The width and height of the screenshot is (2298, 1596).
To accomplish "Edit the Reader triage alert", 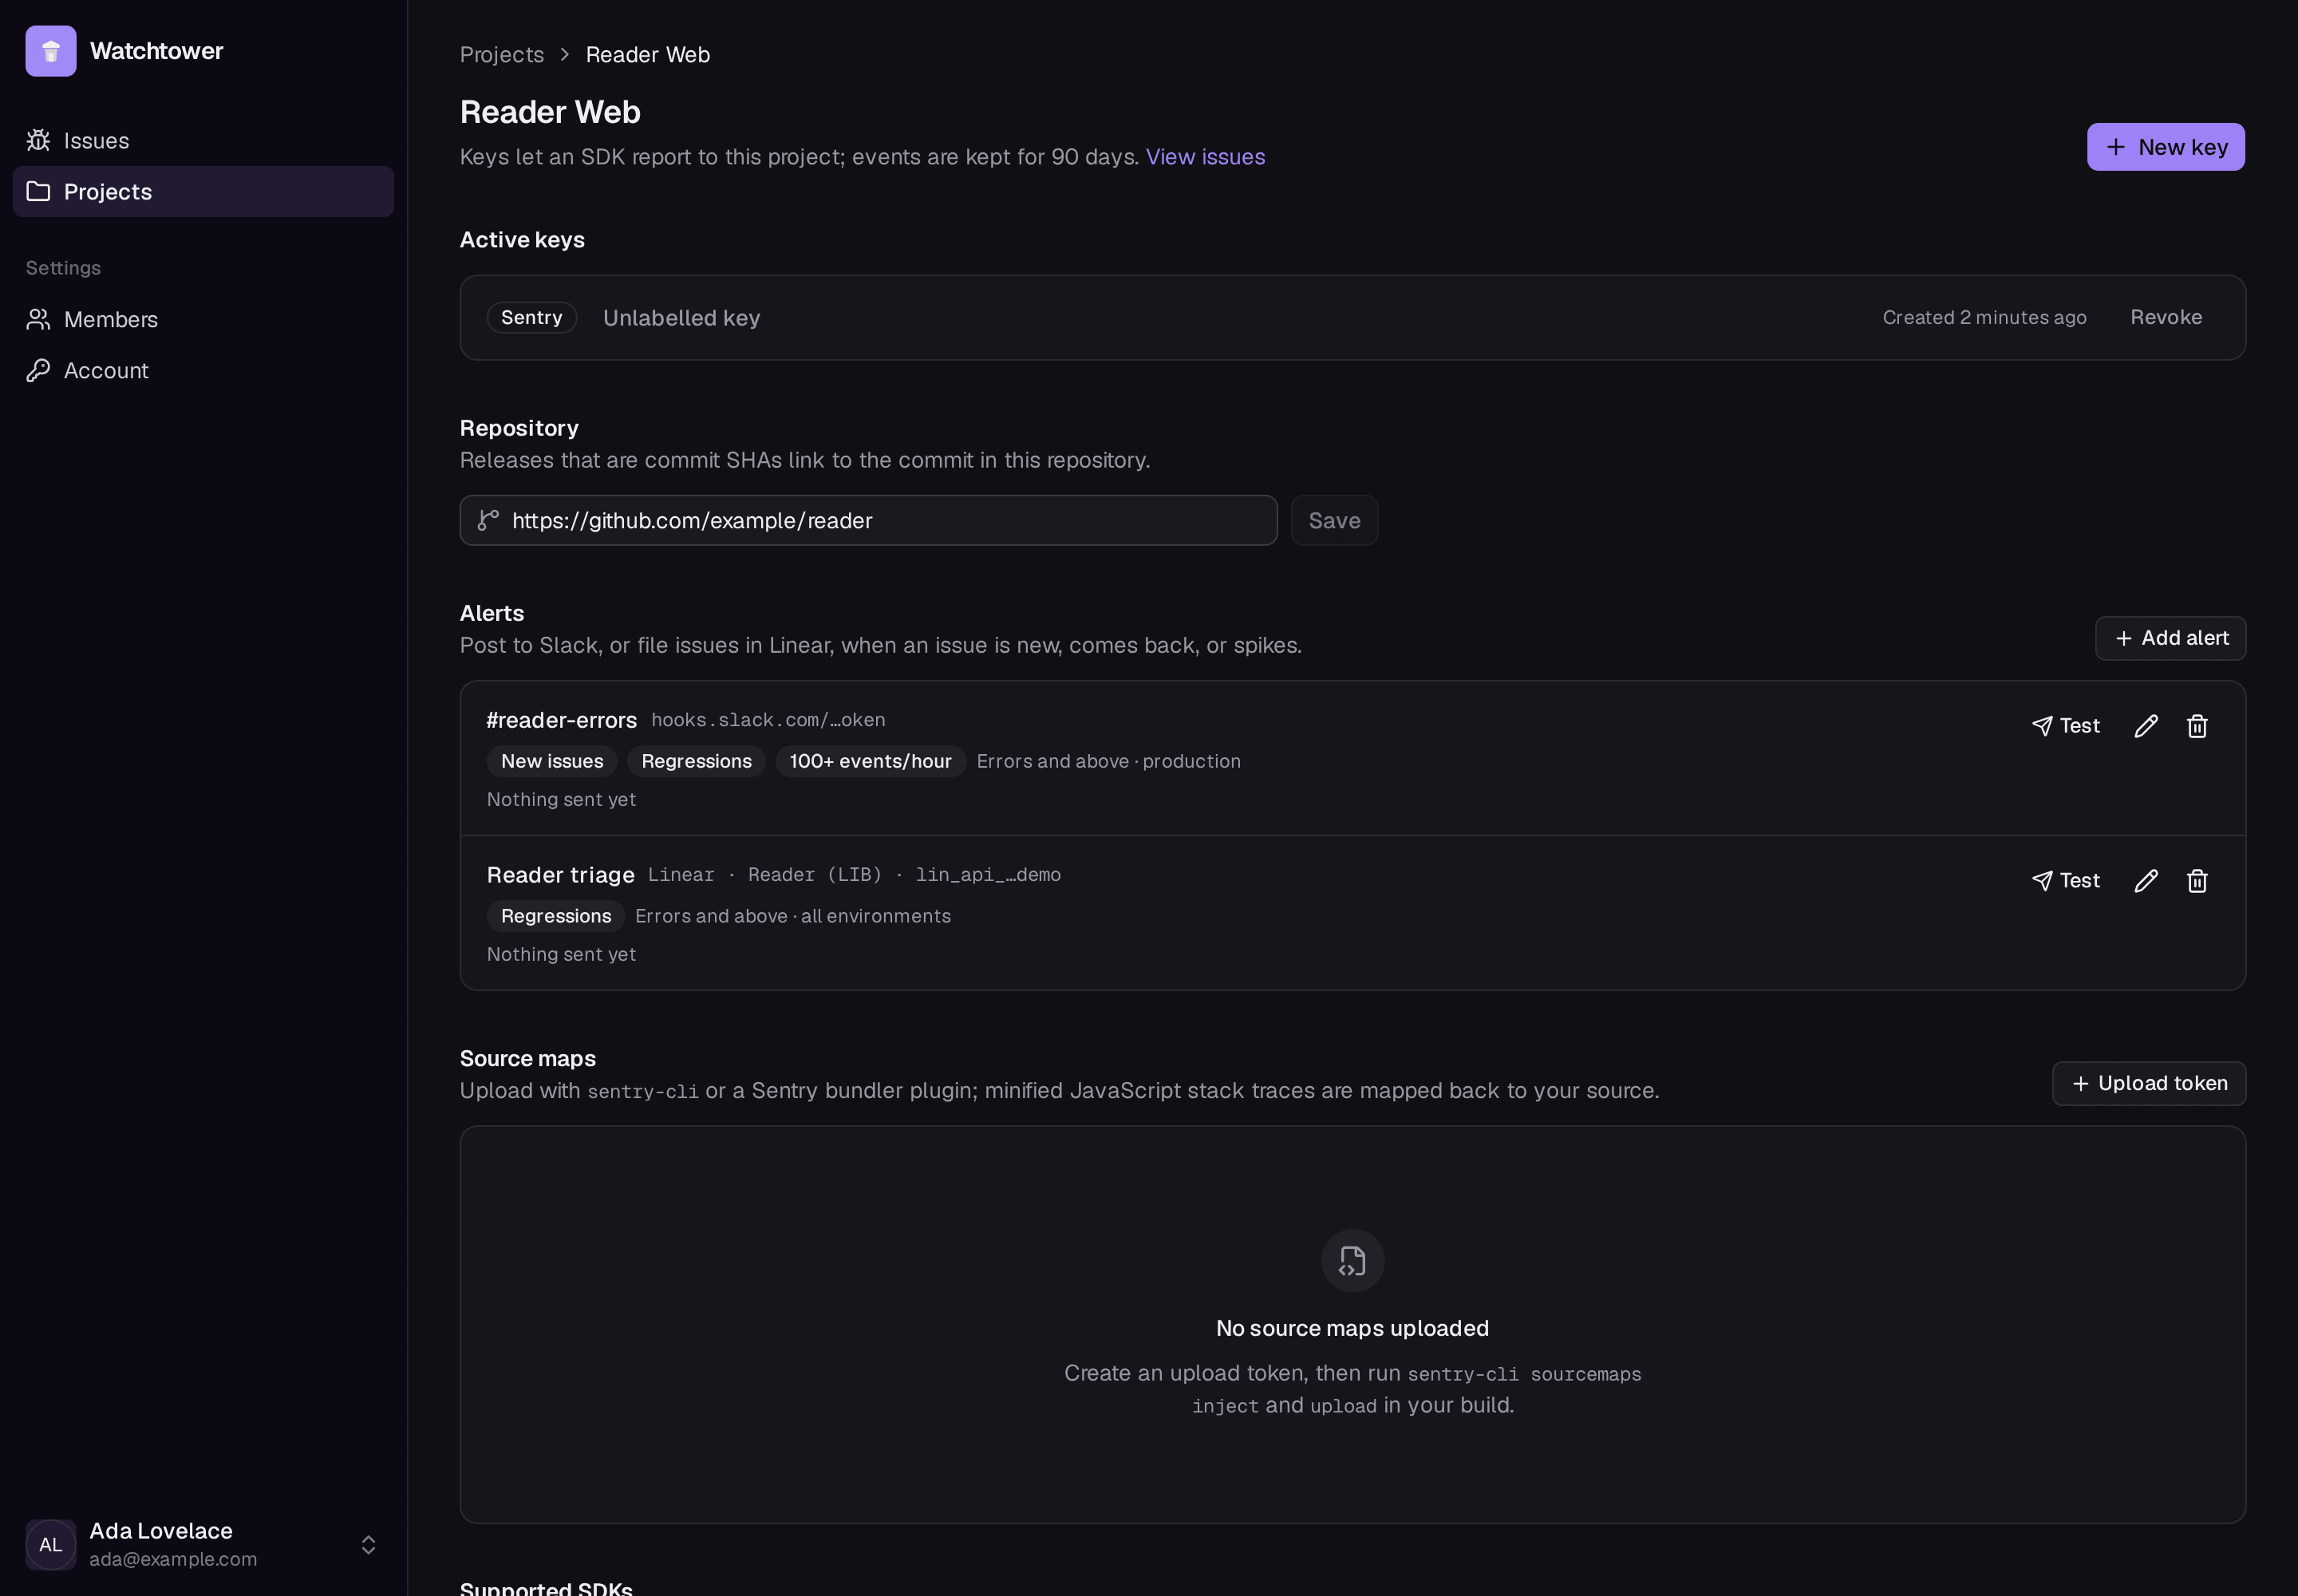I will [x=2146, y=882].
